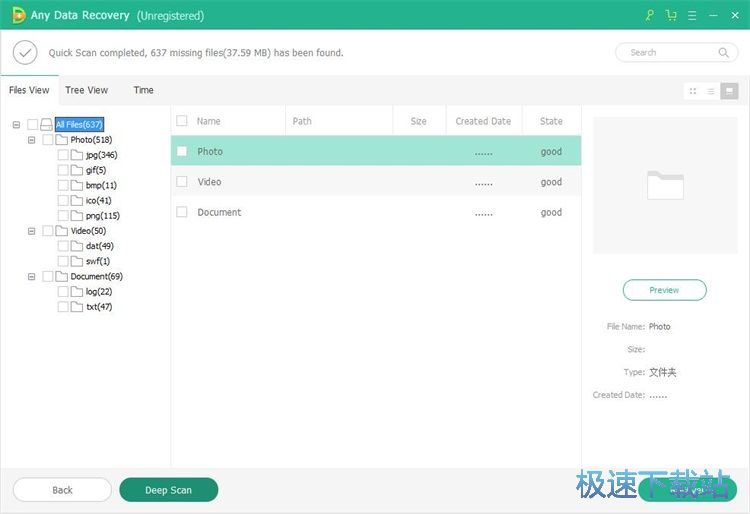Check the Photo row checkbox in file list
The image size is (750, 514).
(x=182, y=152)
